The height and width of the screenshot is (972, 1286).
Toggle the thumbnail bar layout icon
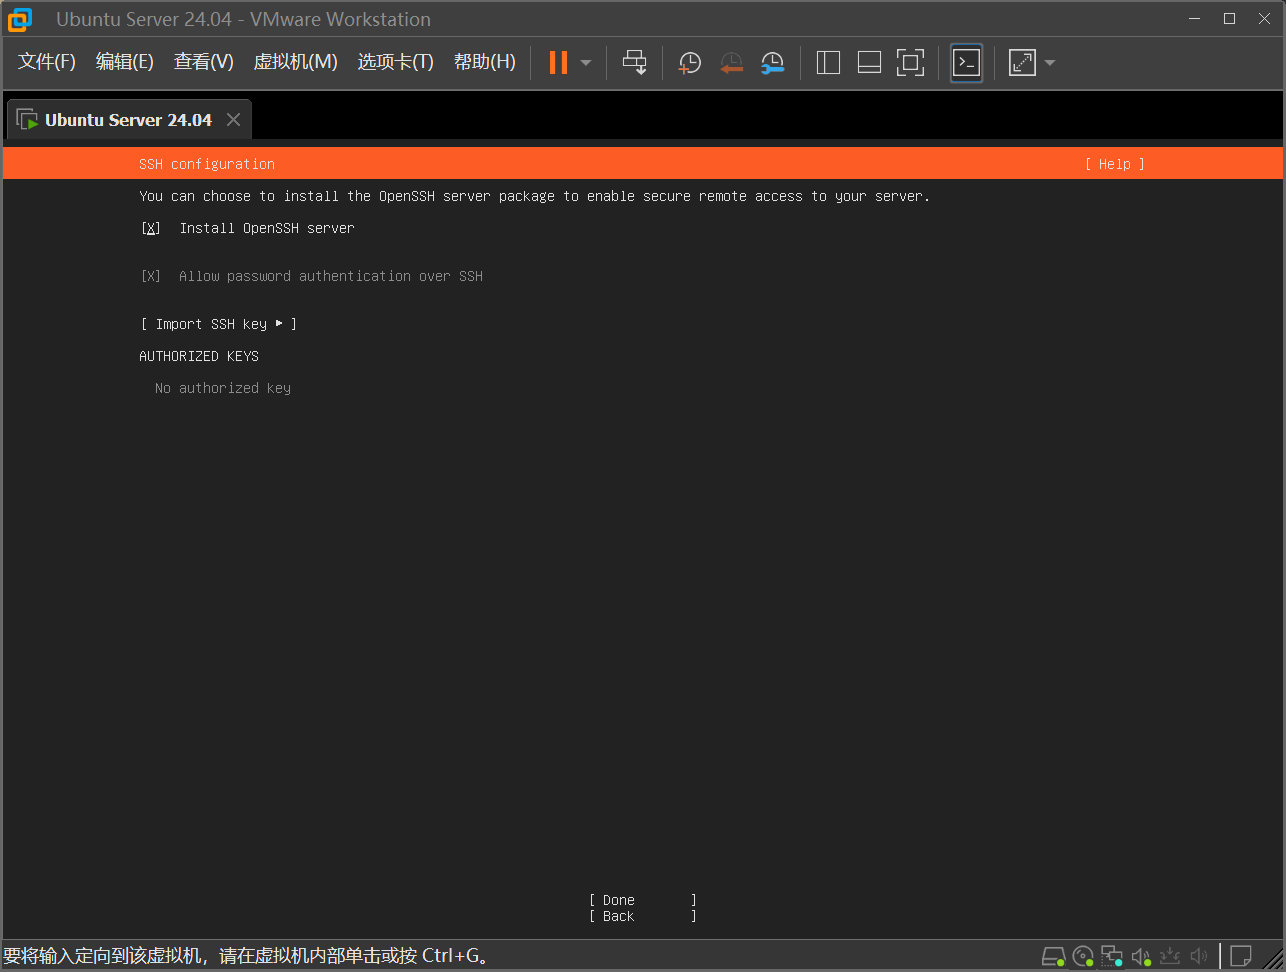870,62
